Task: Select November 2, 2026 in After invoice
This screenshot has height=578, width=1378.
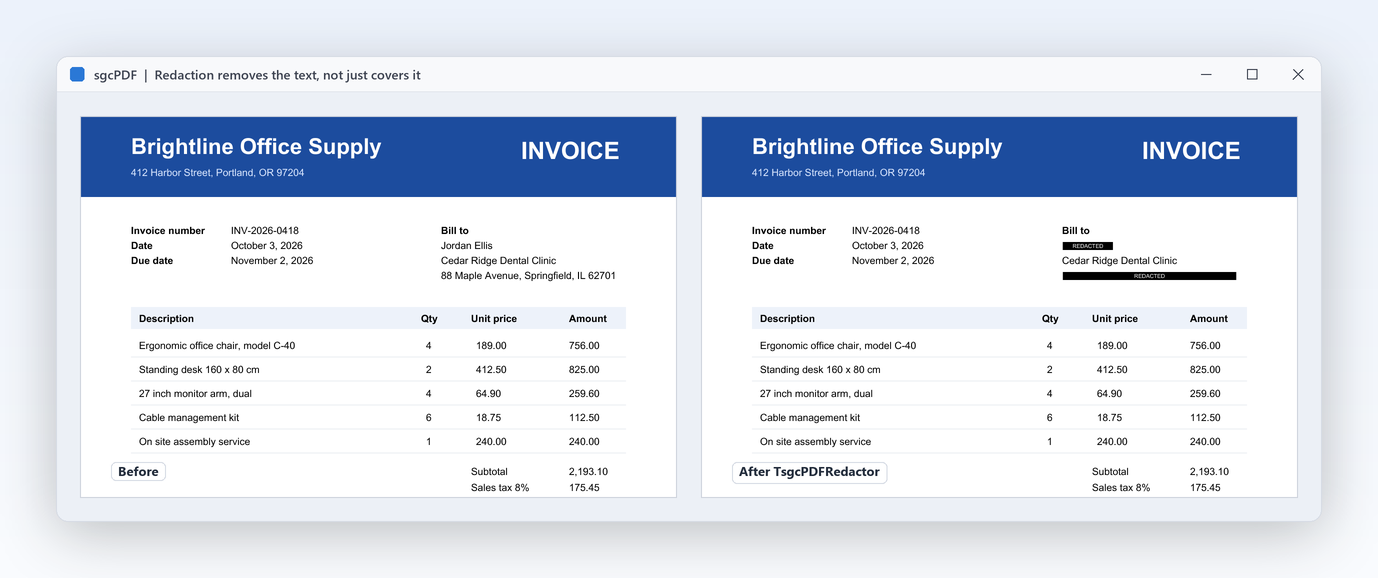Action: pos(893,261)
